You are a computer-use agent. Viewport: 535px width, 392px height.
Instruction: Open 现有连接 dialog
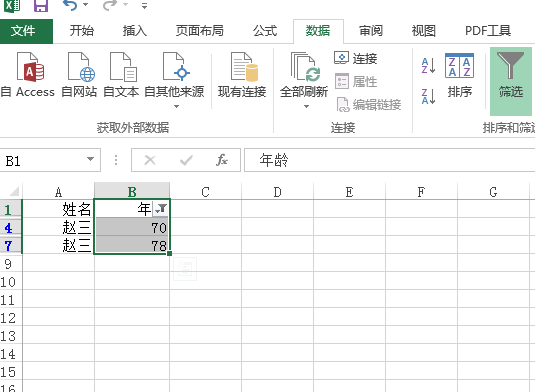pos(242,75)
